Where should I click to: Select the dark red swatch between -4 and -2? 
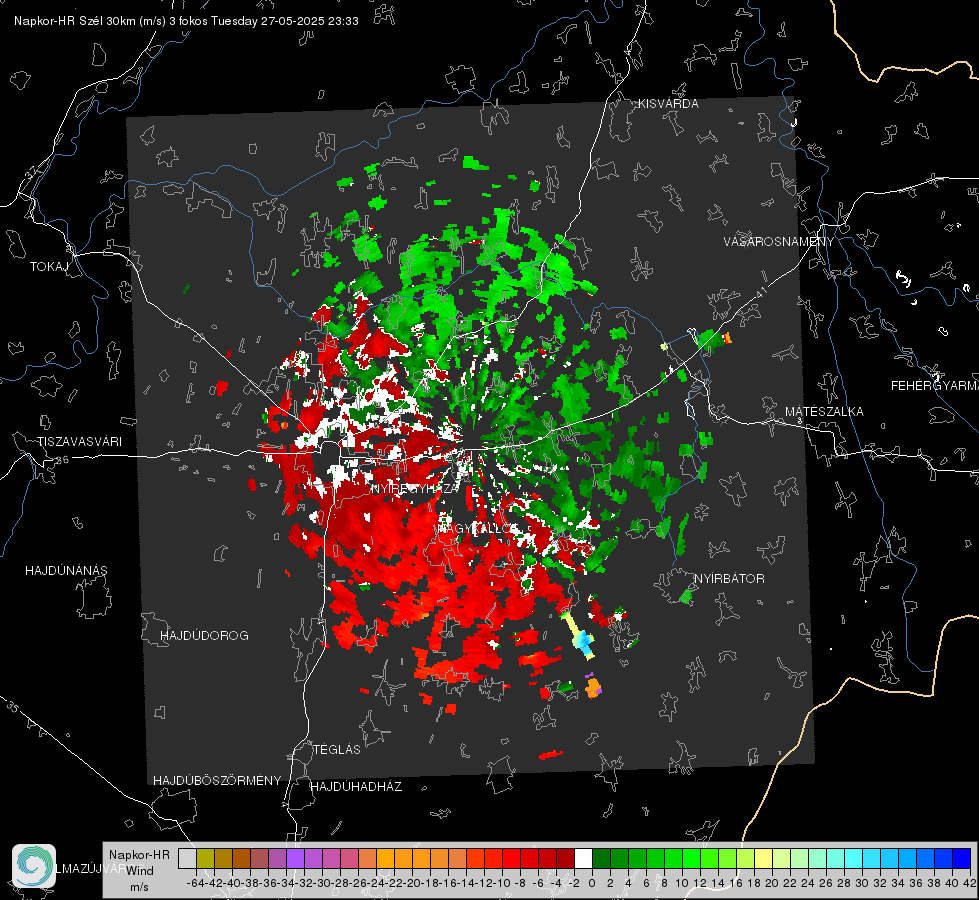565,858
